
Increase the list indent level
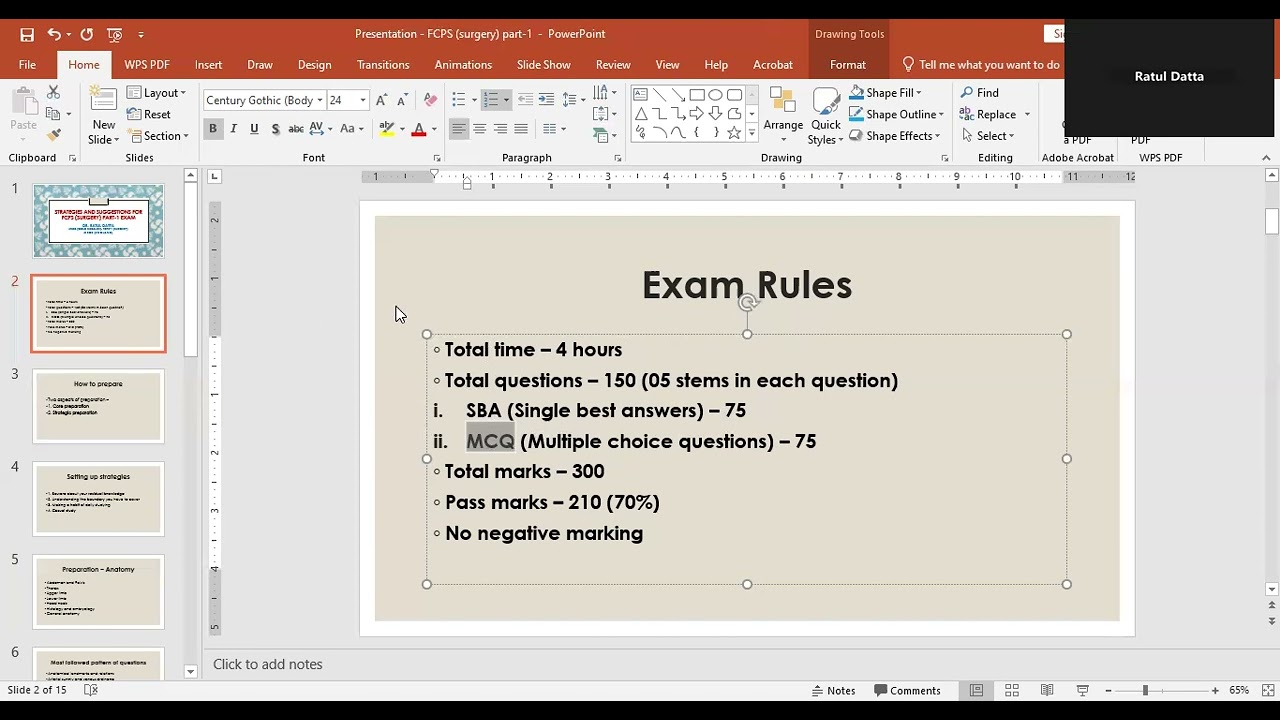click(546, 99)
